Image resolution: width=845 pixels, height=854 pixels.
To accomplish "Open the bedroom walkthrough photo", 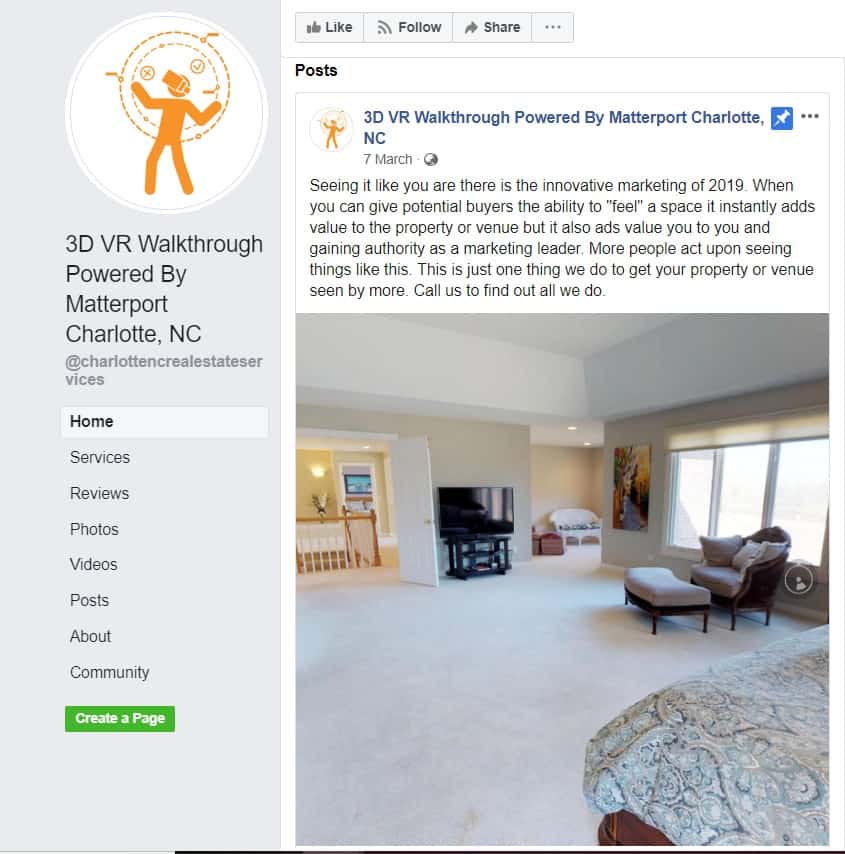I will pos(562,580).
